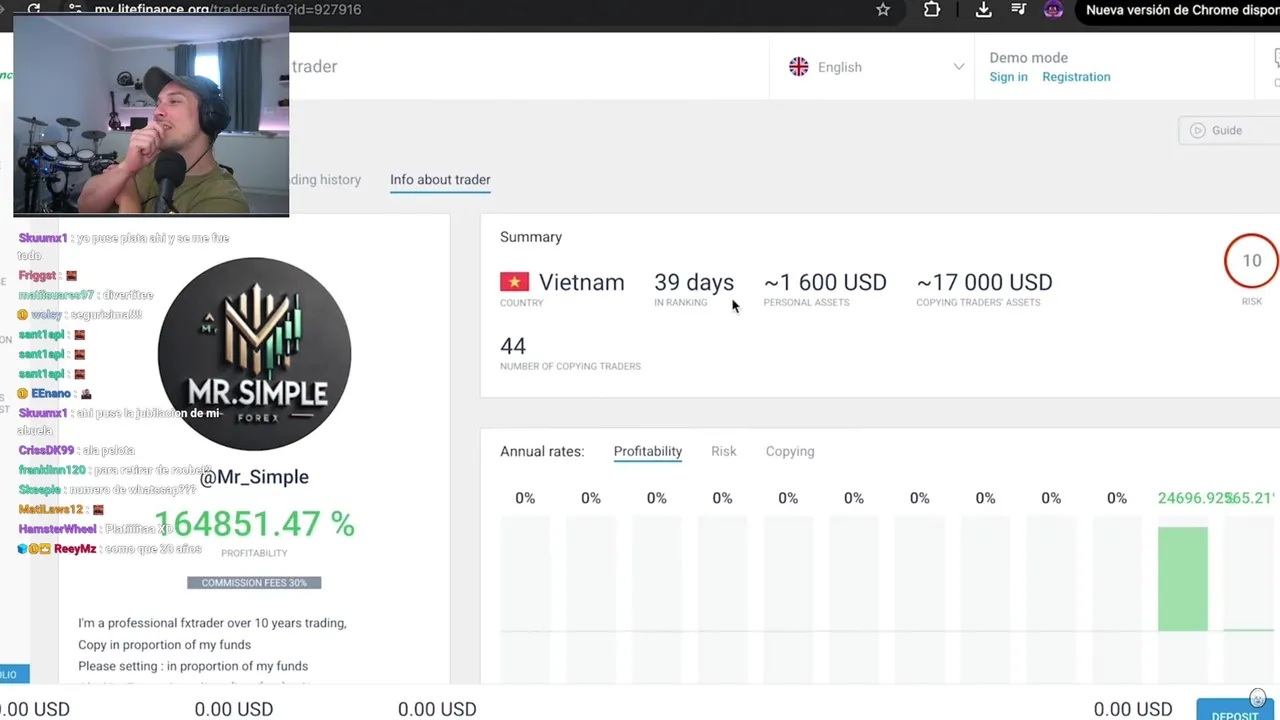The image size is (1280, 720).
Task: Open the Chrome downloads icon
Action: [x=984, y=9]
